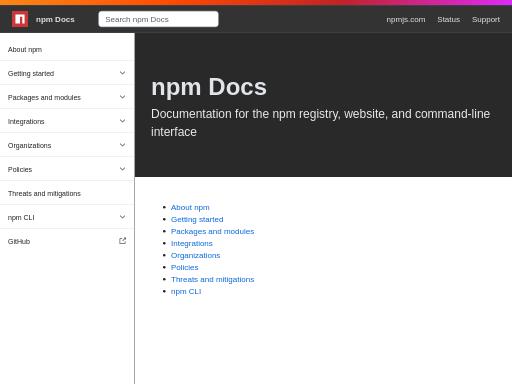The width and height of the screenshot is (512, 384).
Task: Follow the Integrations content link
Action: click(191, 243)
